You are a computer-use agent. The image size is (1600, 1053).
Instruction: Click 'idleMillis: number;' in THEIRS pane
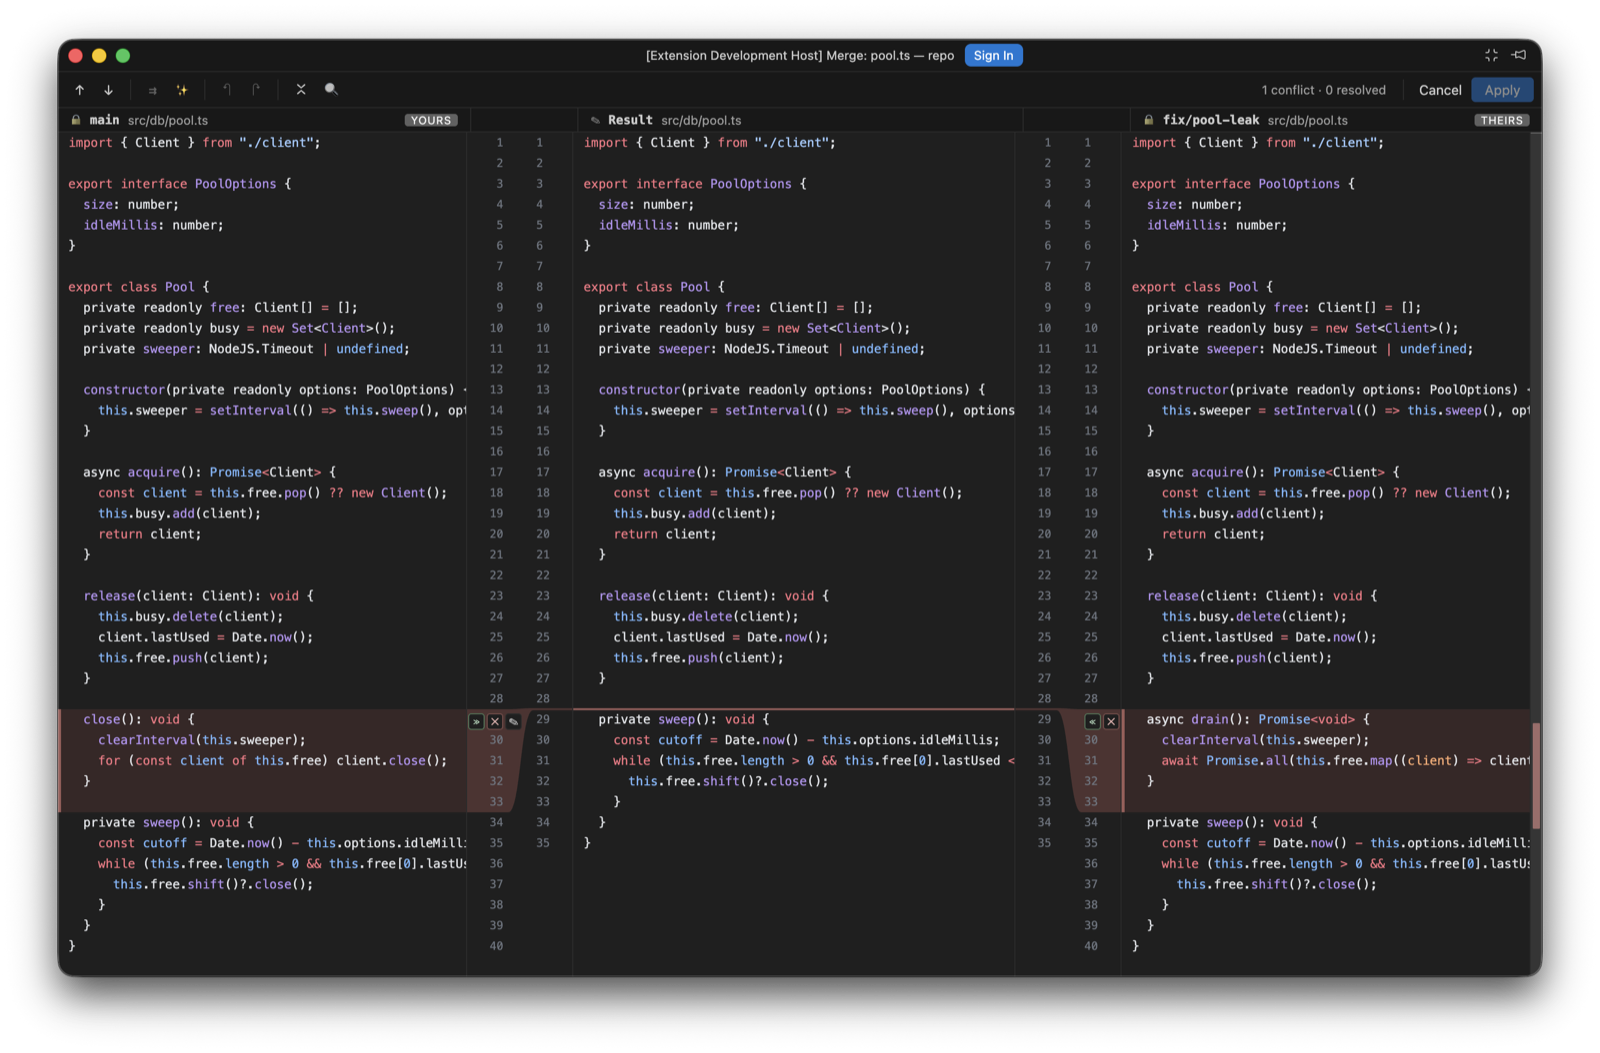click(x=1217, y=225)
